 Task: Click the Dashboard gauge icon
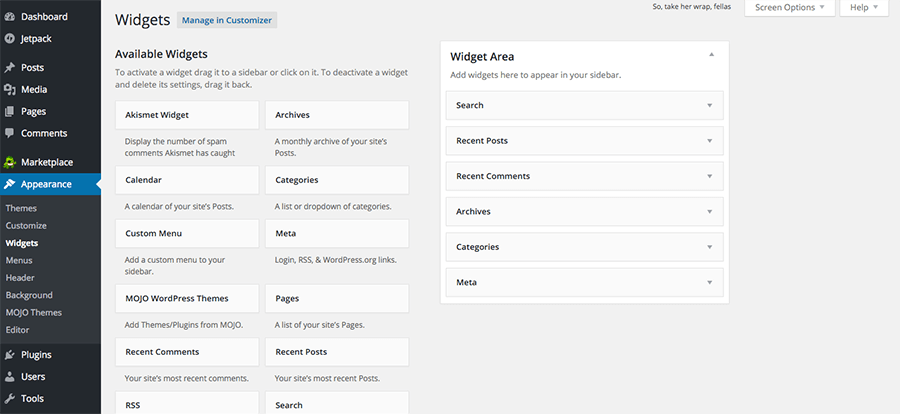pyautogui.click(x=9, y=17)
